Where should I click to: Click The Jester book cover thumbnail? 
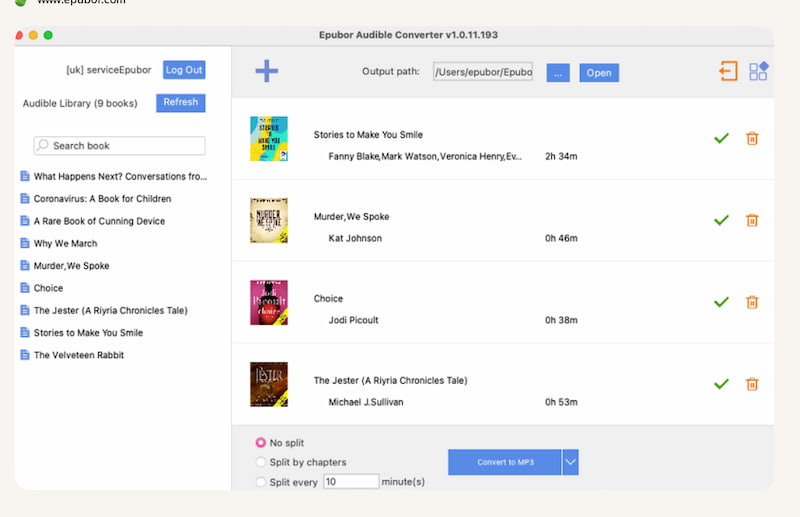click(269, 384)
